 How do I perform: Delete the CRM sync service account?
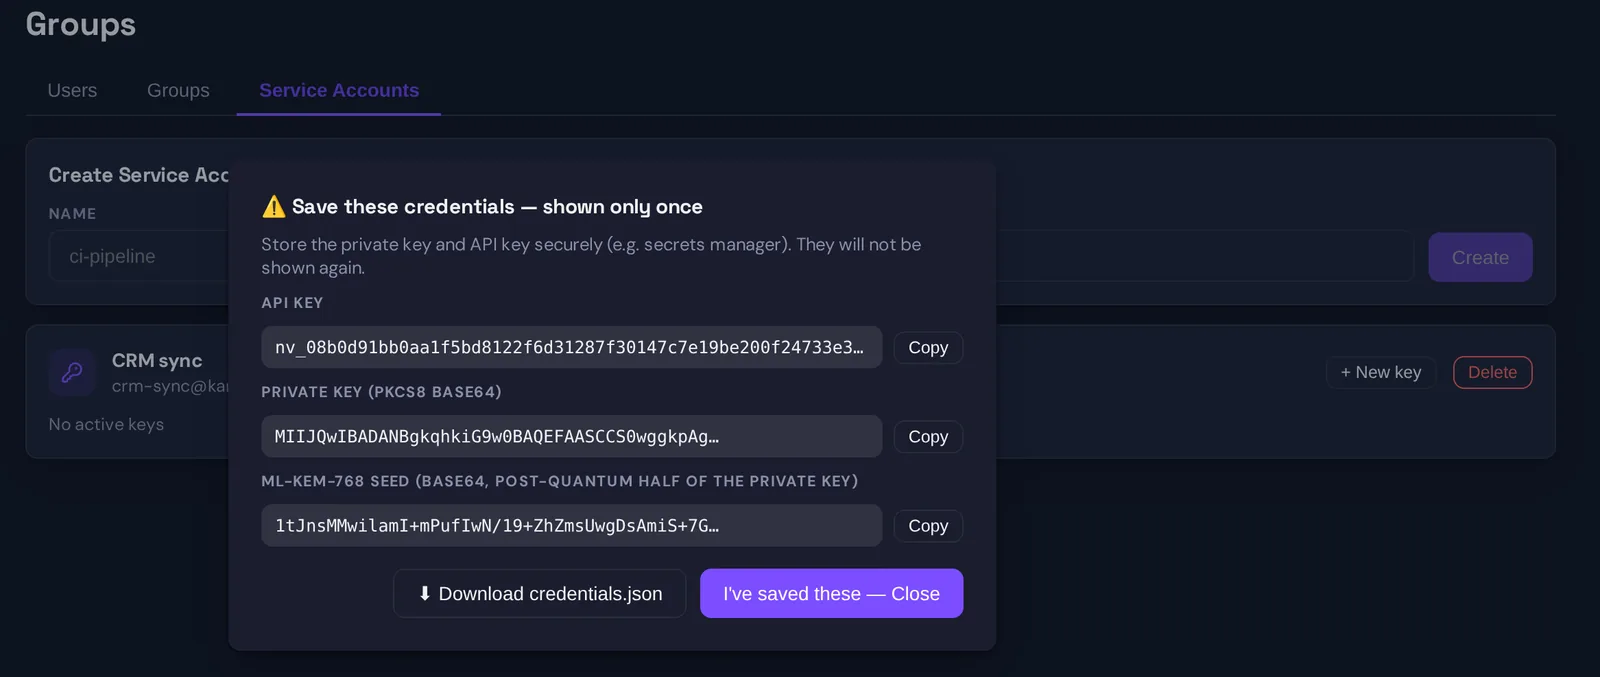click(1492, 372)
